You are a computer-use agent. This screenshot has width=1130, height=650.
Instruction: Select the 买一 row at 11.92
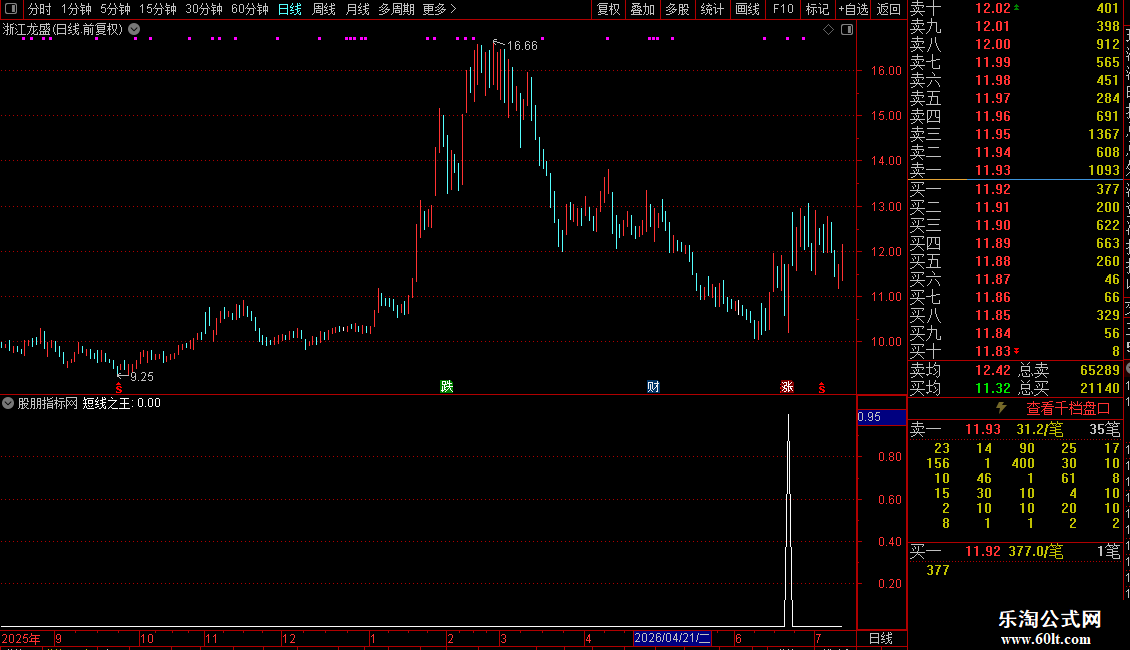tap(1015, 189)
